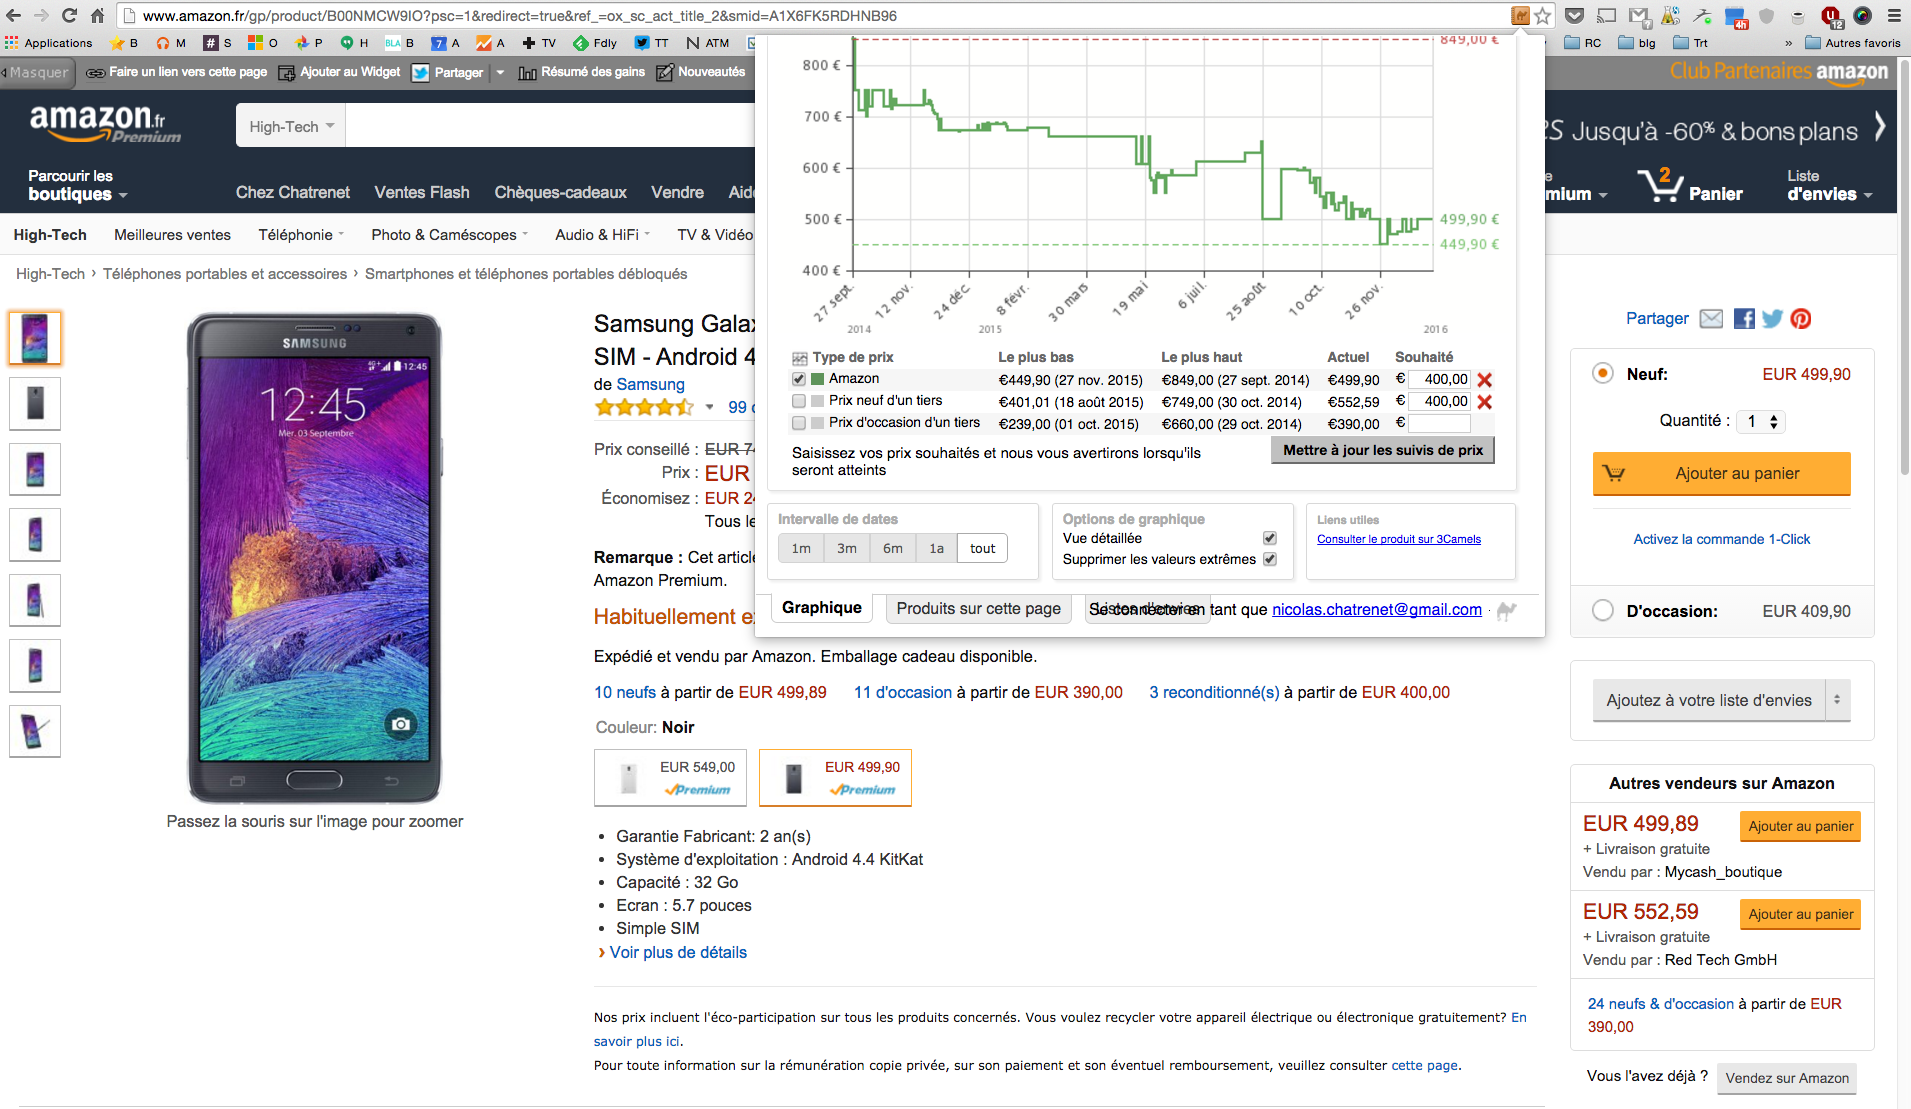Viewport: 1911px width, 1109px height.
Task: Open the Partager toolbar dropdown arrow
Action: (x=500, y=72)
